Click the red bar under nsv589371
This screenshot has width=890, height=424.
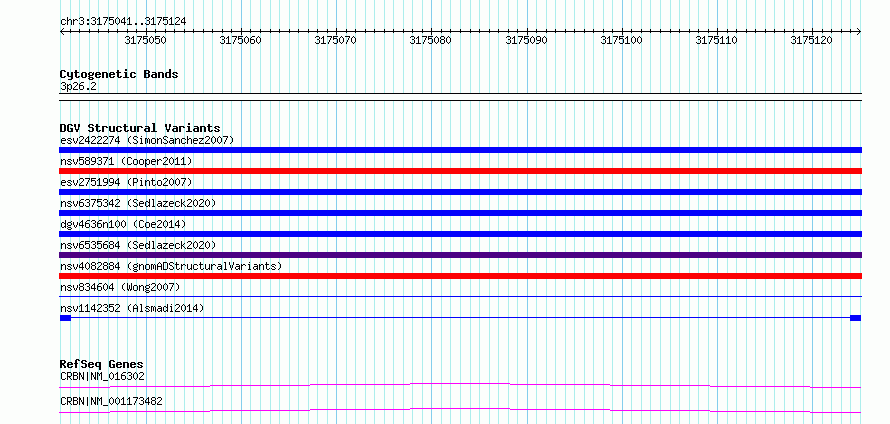[x=460, y=171]
